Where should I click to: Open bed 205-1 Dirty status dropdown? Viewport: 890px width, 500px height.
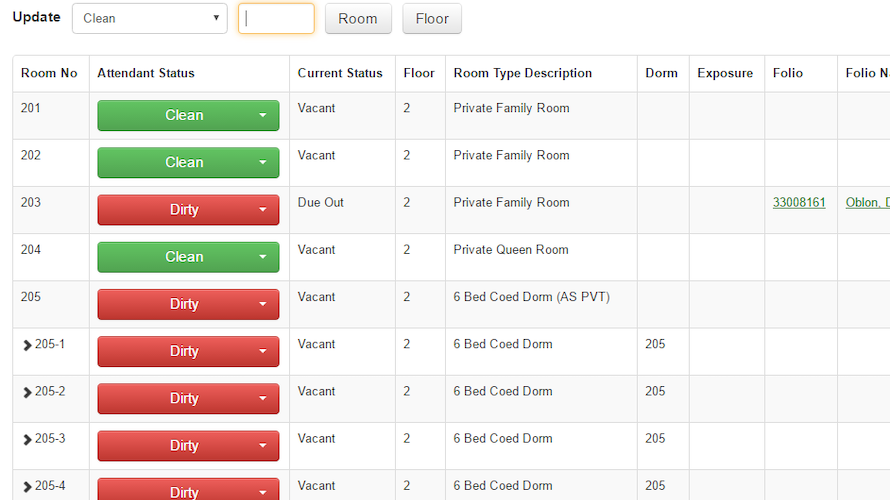[188, 351]
